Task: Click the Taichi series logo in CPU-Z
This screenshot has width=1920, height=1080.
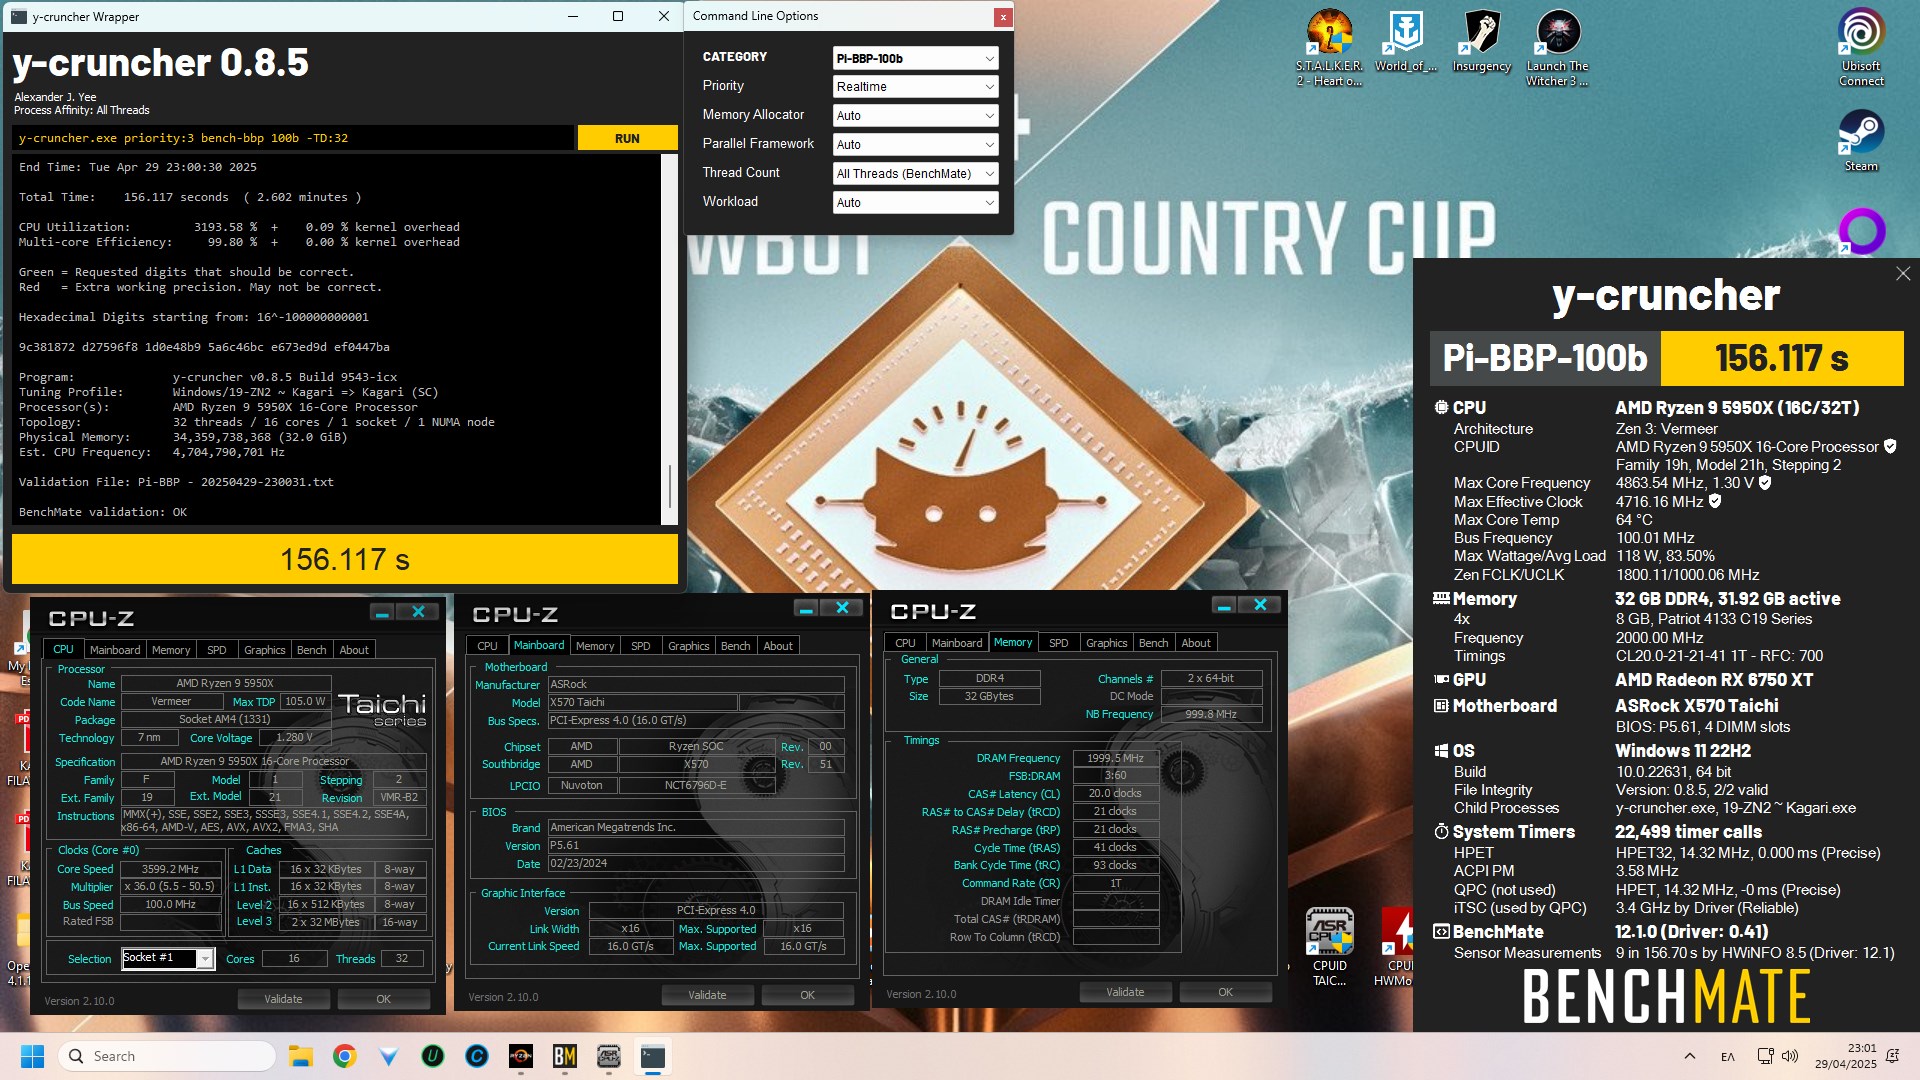Action: point(382,709)
